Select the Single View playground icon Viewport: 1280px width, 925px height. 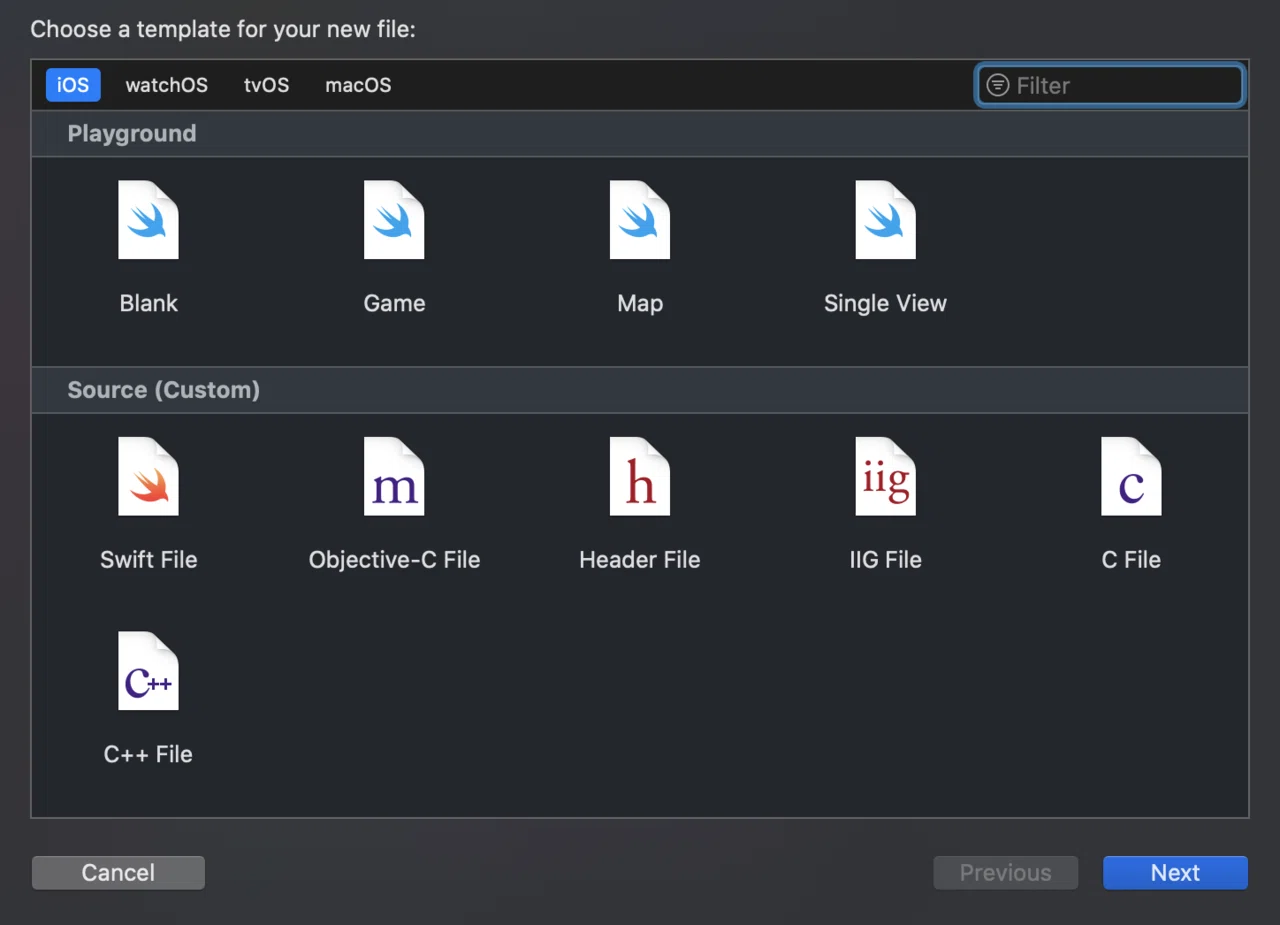coord(885,220)
